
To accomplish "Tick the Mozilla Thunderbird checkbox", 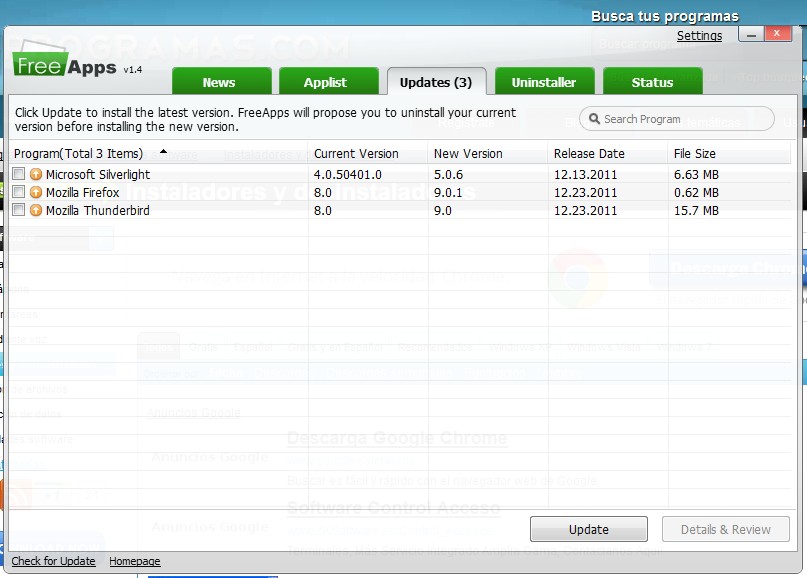I will [19, 210].
